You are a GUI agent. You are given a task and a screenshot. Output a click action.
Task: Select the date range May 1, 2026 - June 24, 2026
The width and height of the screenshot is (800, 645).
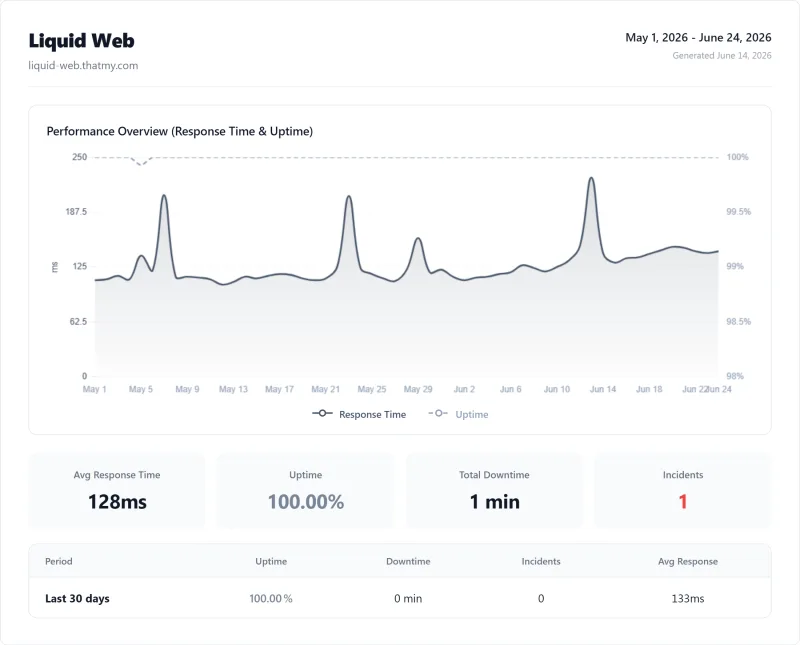698,37
